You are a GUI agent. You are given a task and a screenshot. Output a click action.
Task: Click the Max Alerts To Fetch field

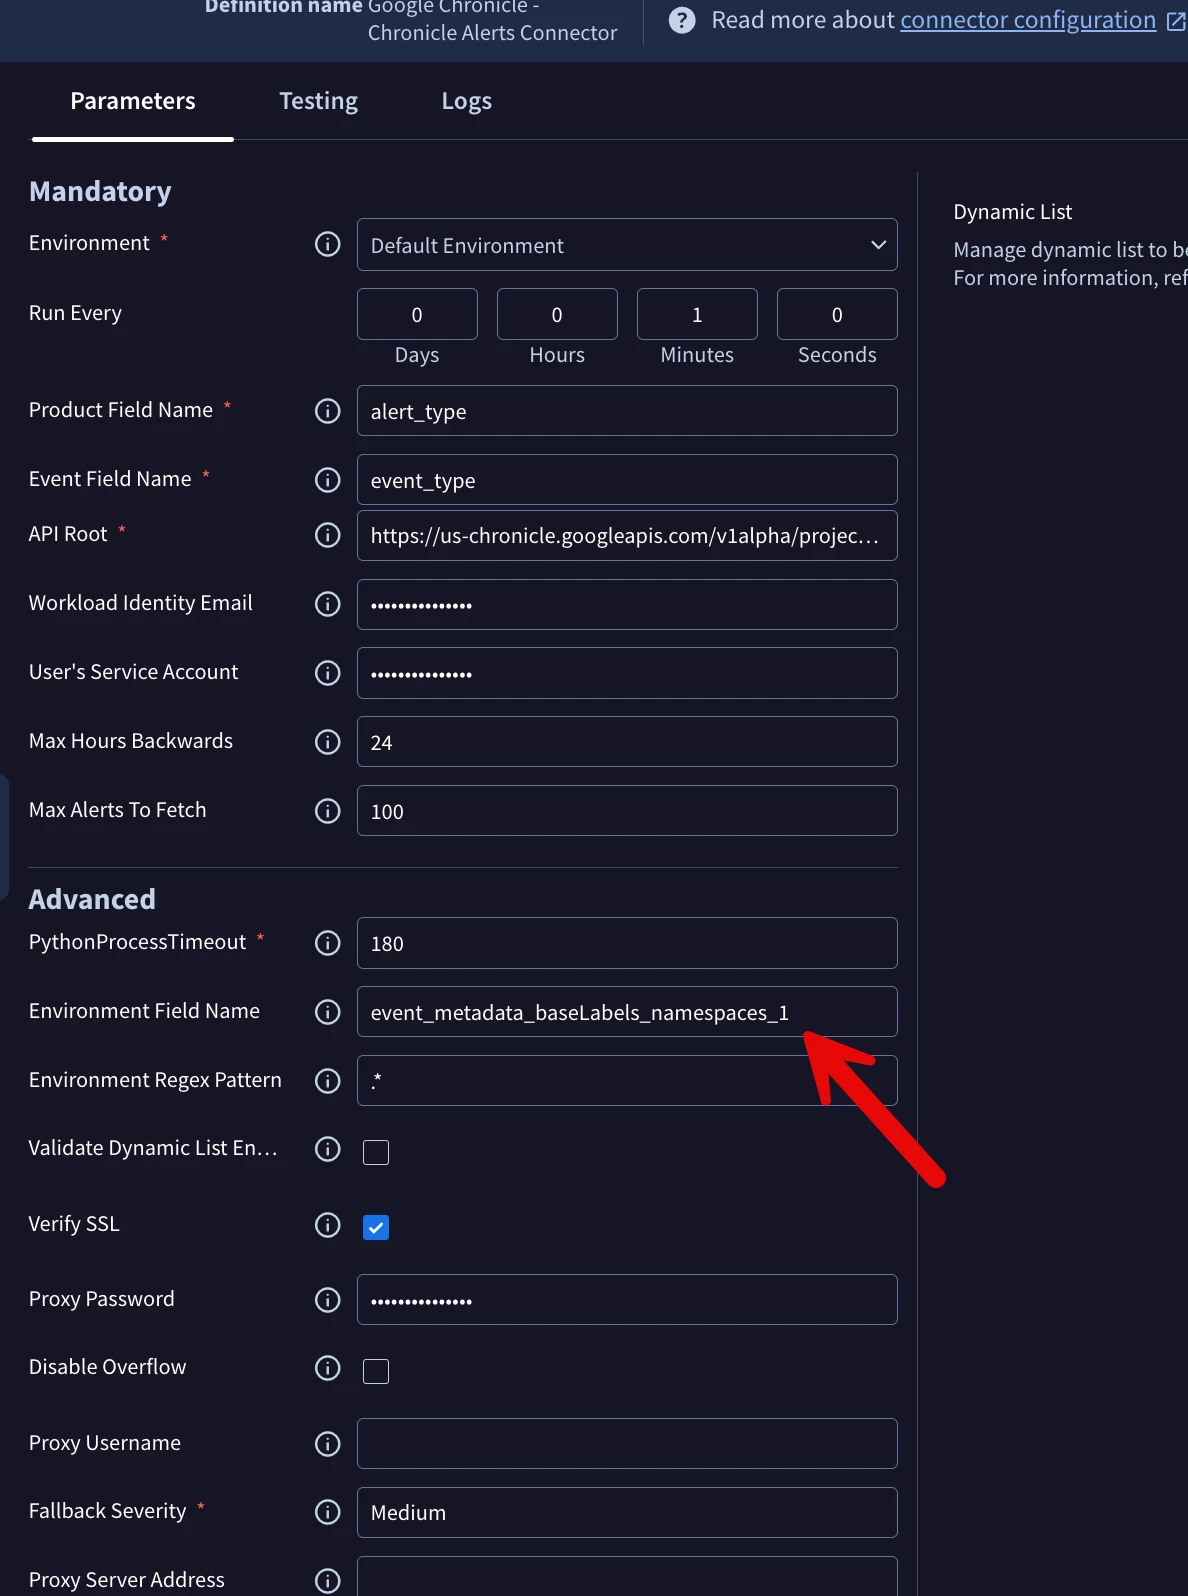pos(627,811)
